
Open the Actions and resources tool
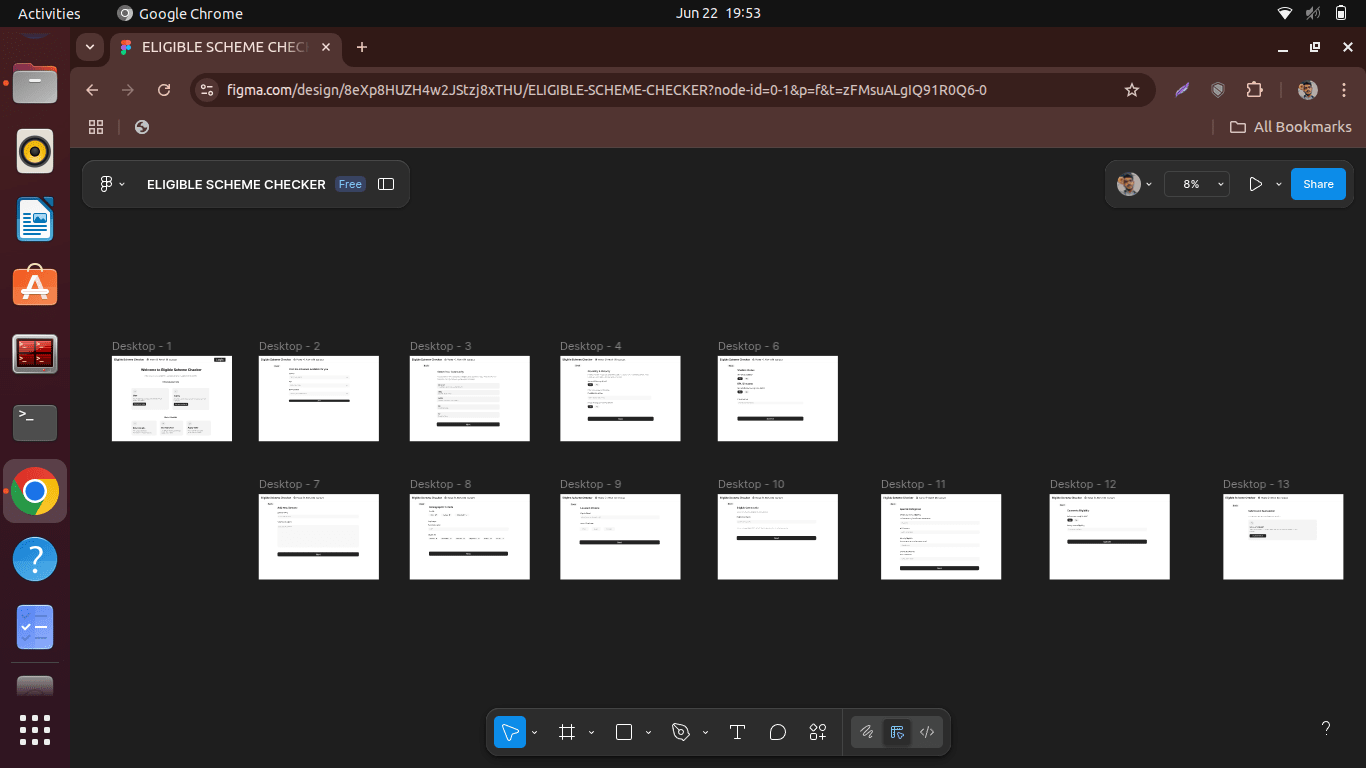818,732
